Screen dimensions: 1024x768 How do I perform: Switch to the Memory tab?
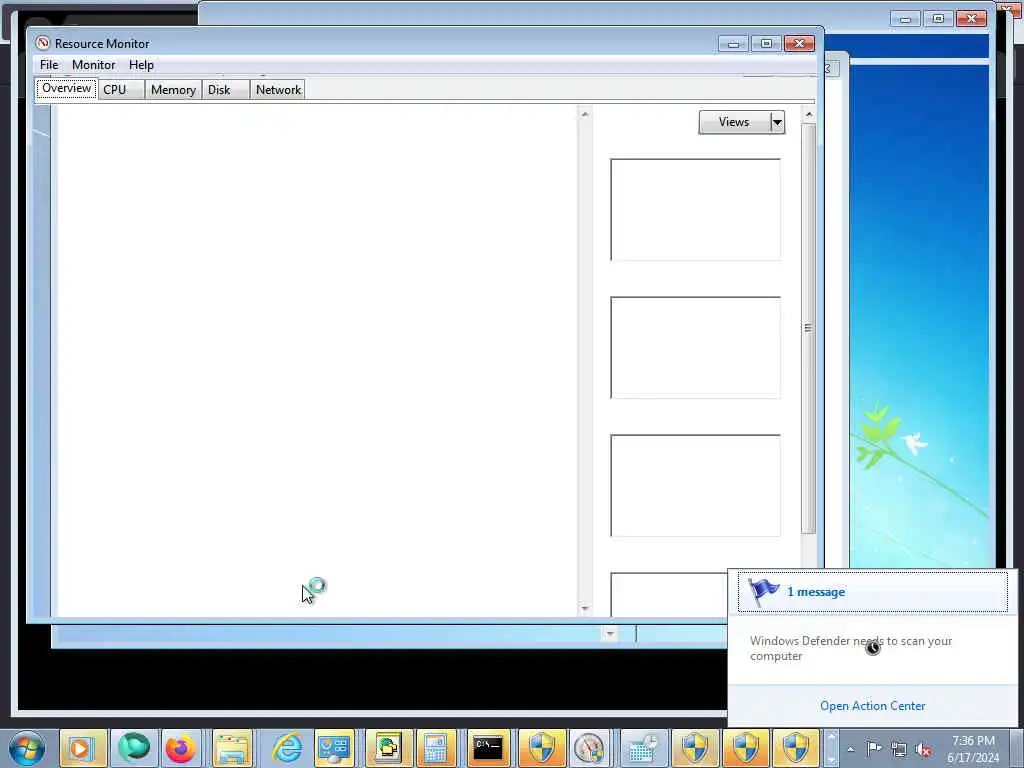(x=173, y=89)
